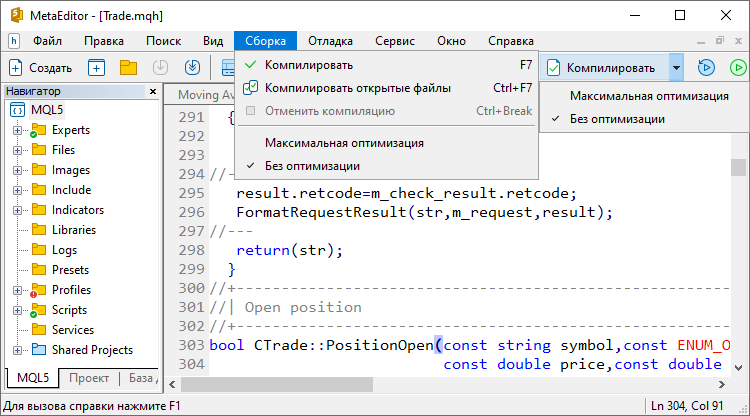This screenshot has width=750, height=416.
Task: Open the yellow folder toolbar icon
Action: tap(128, 68)
